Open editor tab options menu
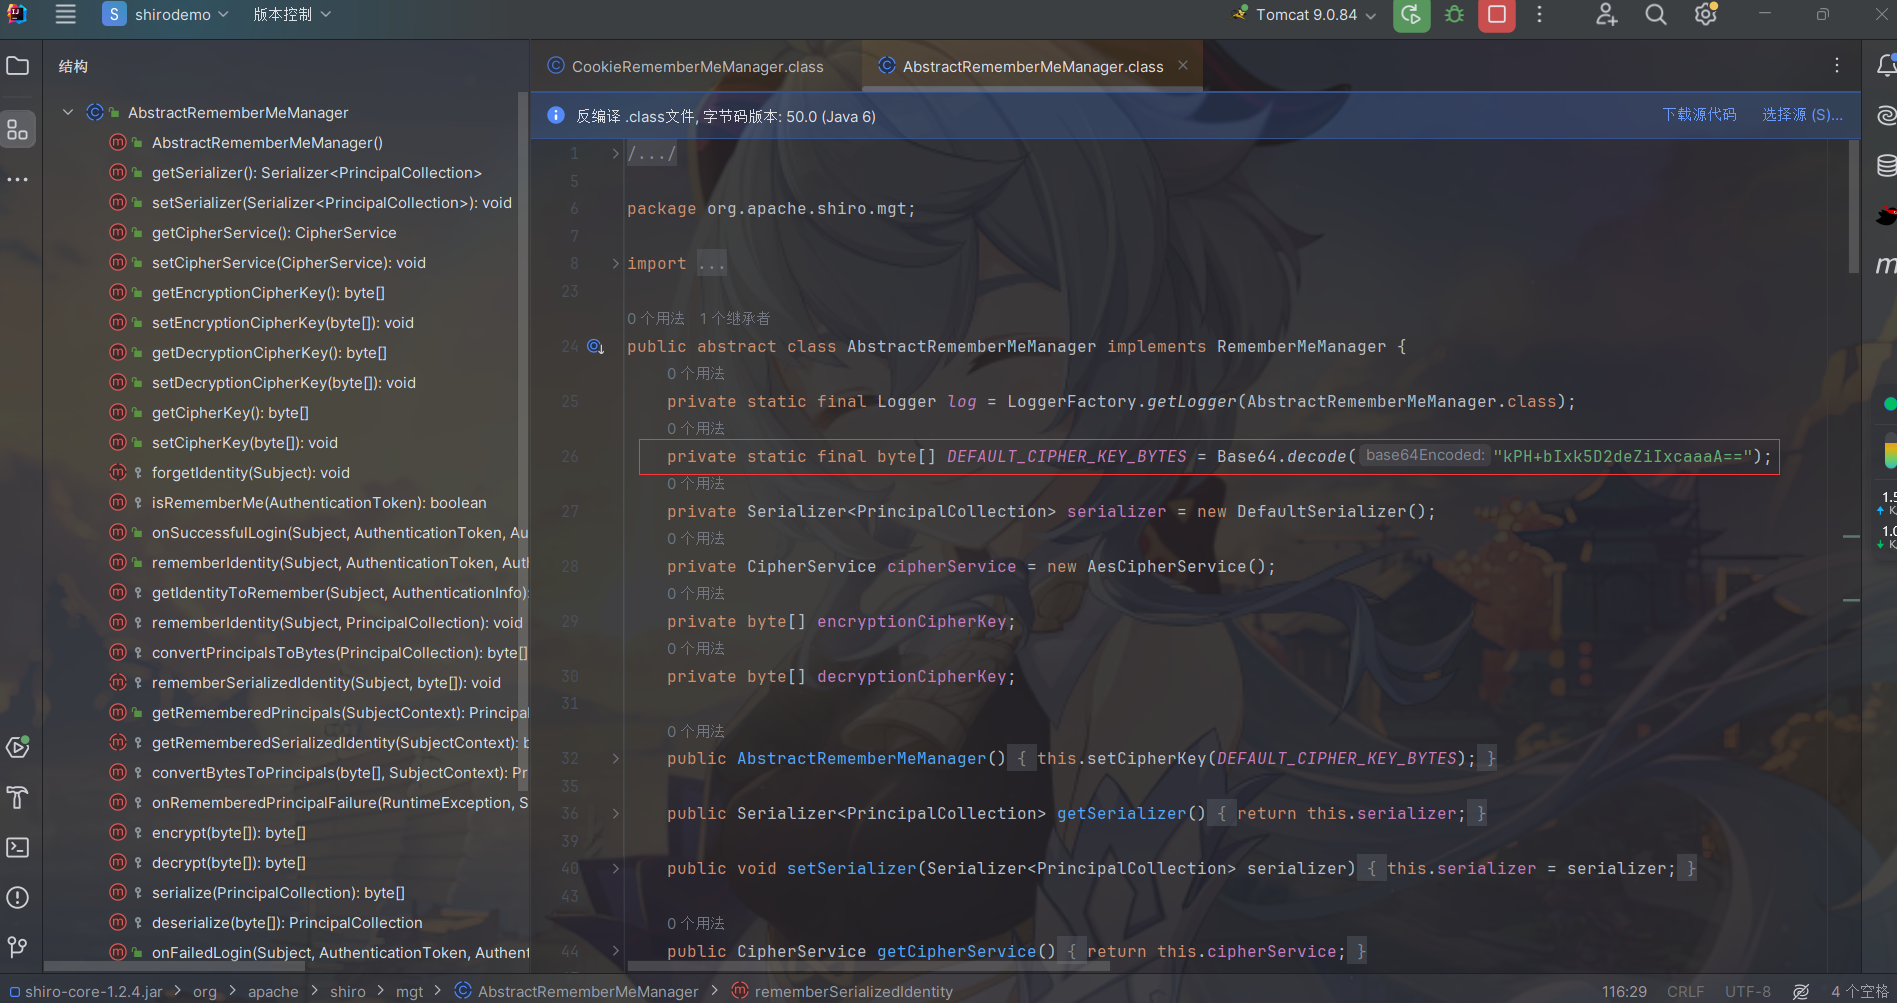 [x=1837, y=66]
